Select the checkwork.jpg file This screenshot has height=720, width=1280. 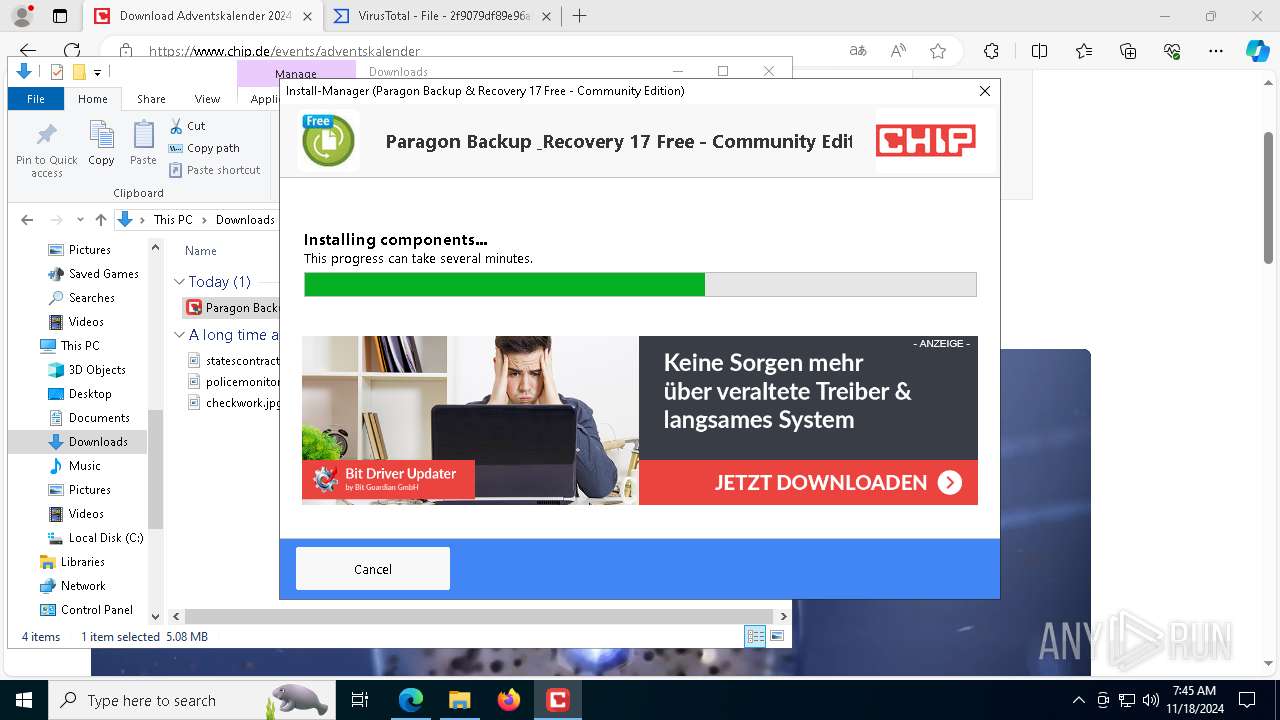coord(233,403)
